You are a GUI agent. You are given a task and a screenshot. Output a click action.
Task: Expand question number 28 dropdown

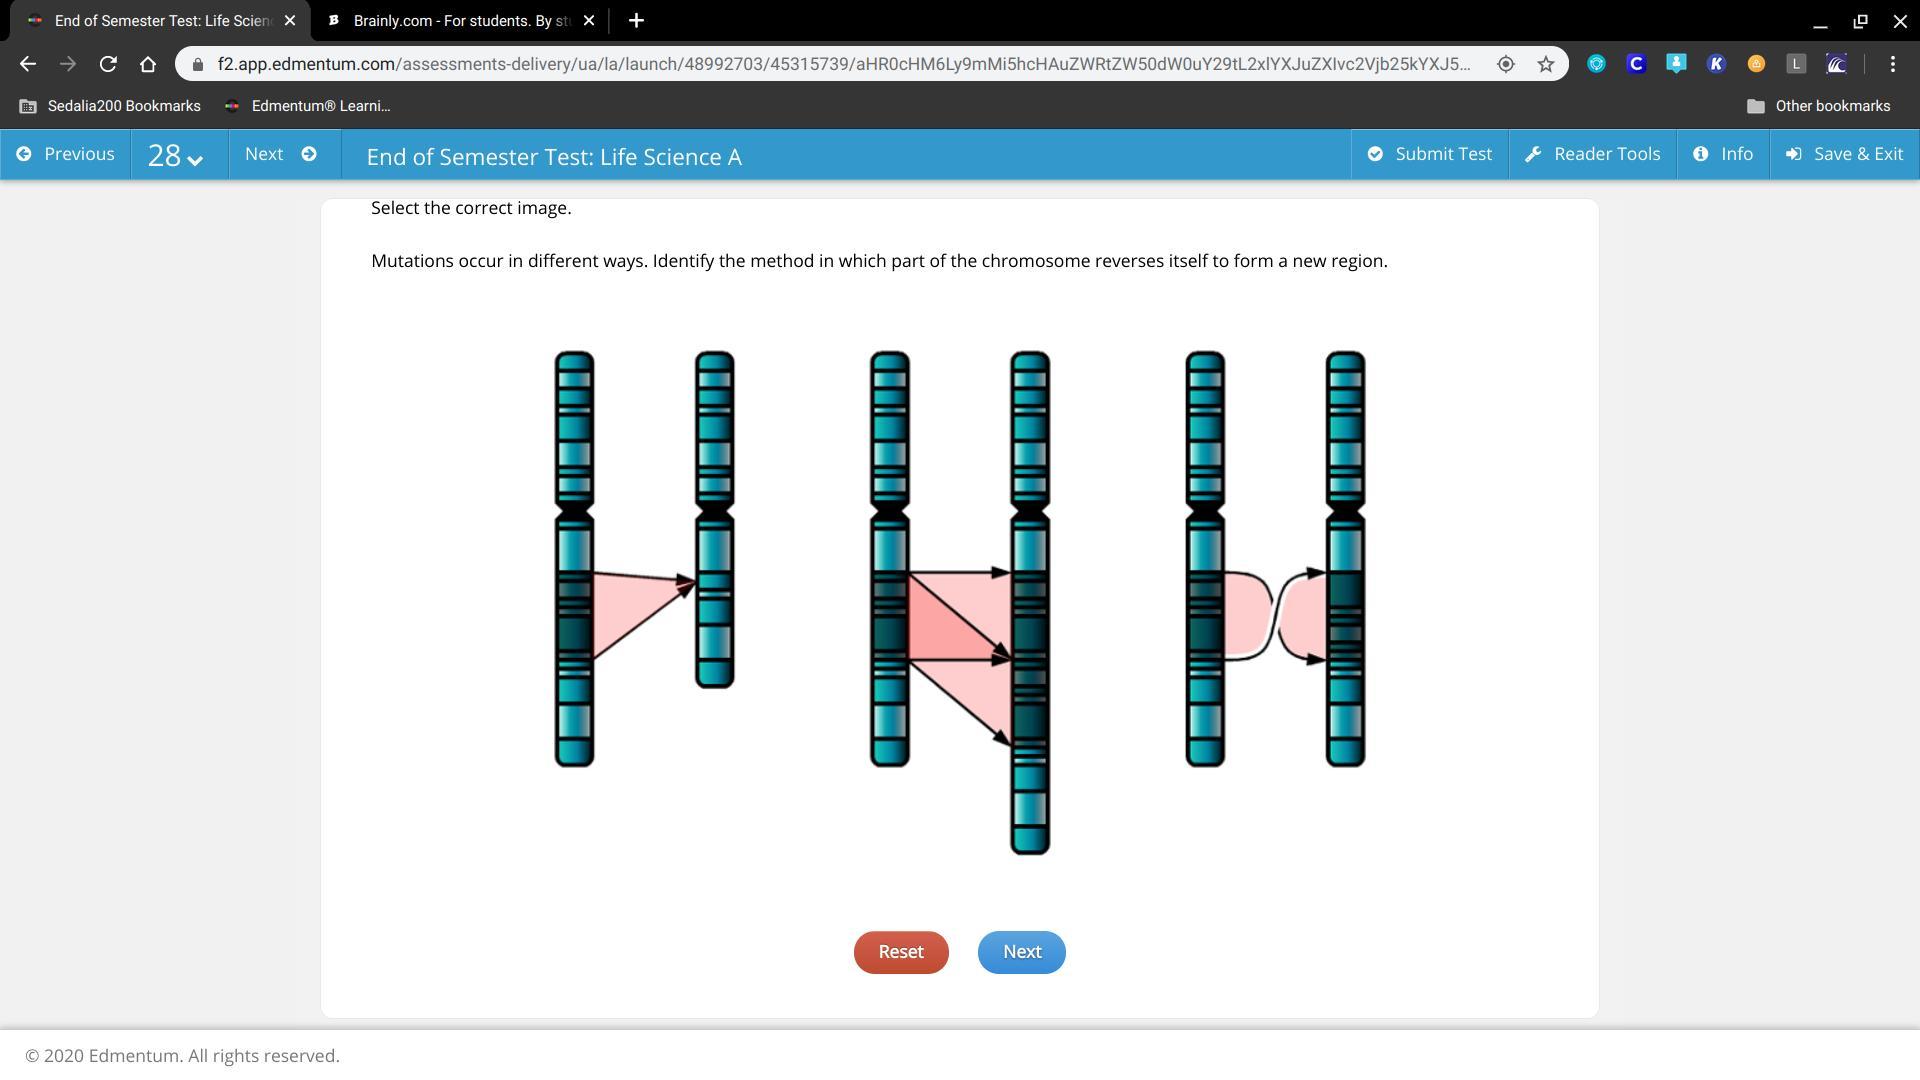point(176,155)
